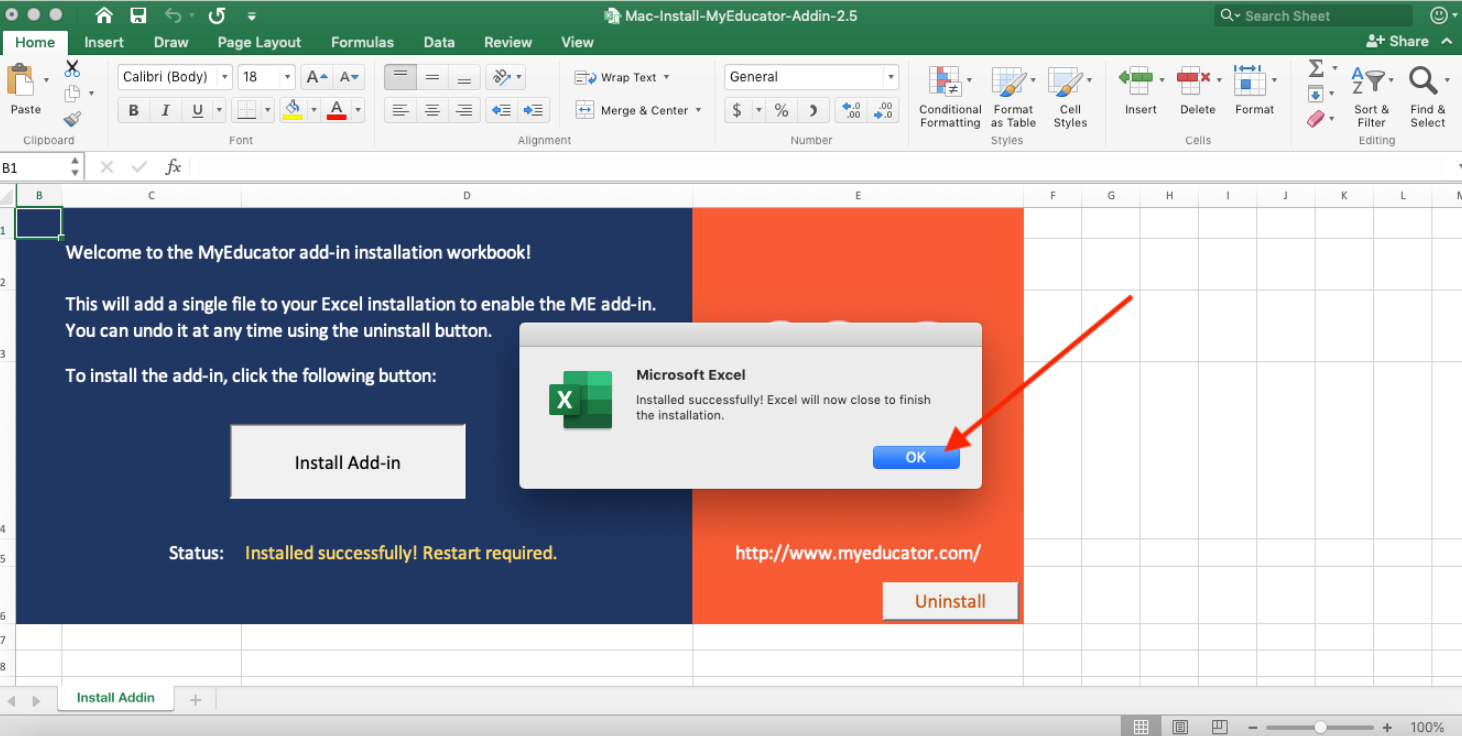The width and height of the screenshot is (1462, 736).
Task: Toggle italic formatting
Action: pyautogui.click(x=165, y=110)
